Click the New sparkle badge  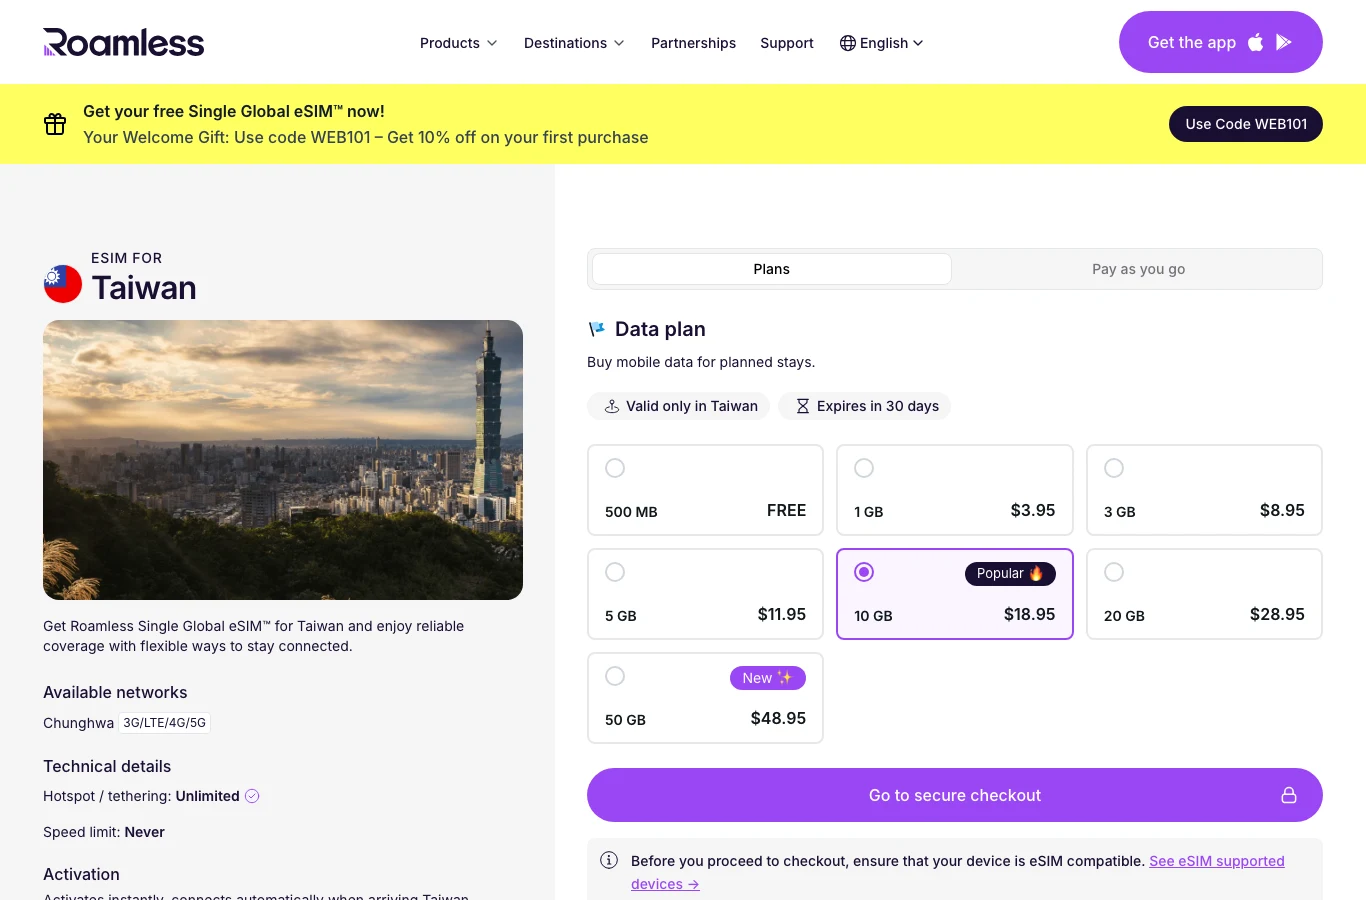click(x=768, y=678)
